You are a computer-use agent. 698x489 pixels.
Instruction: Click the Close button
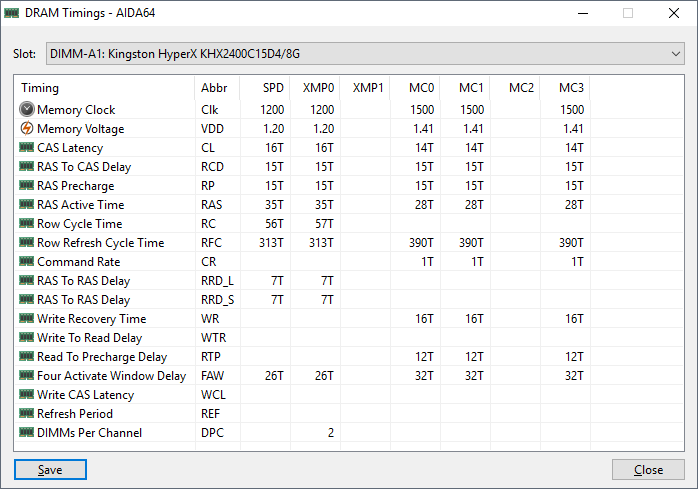[x=648, y=470]
